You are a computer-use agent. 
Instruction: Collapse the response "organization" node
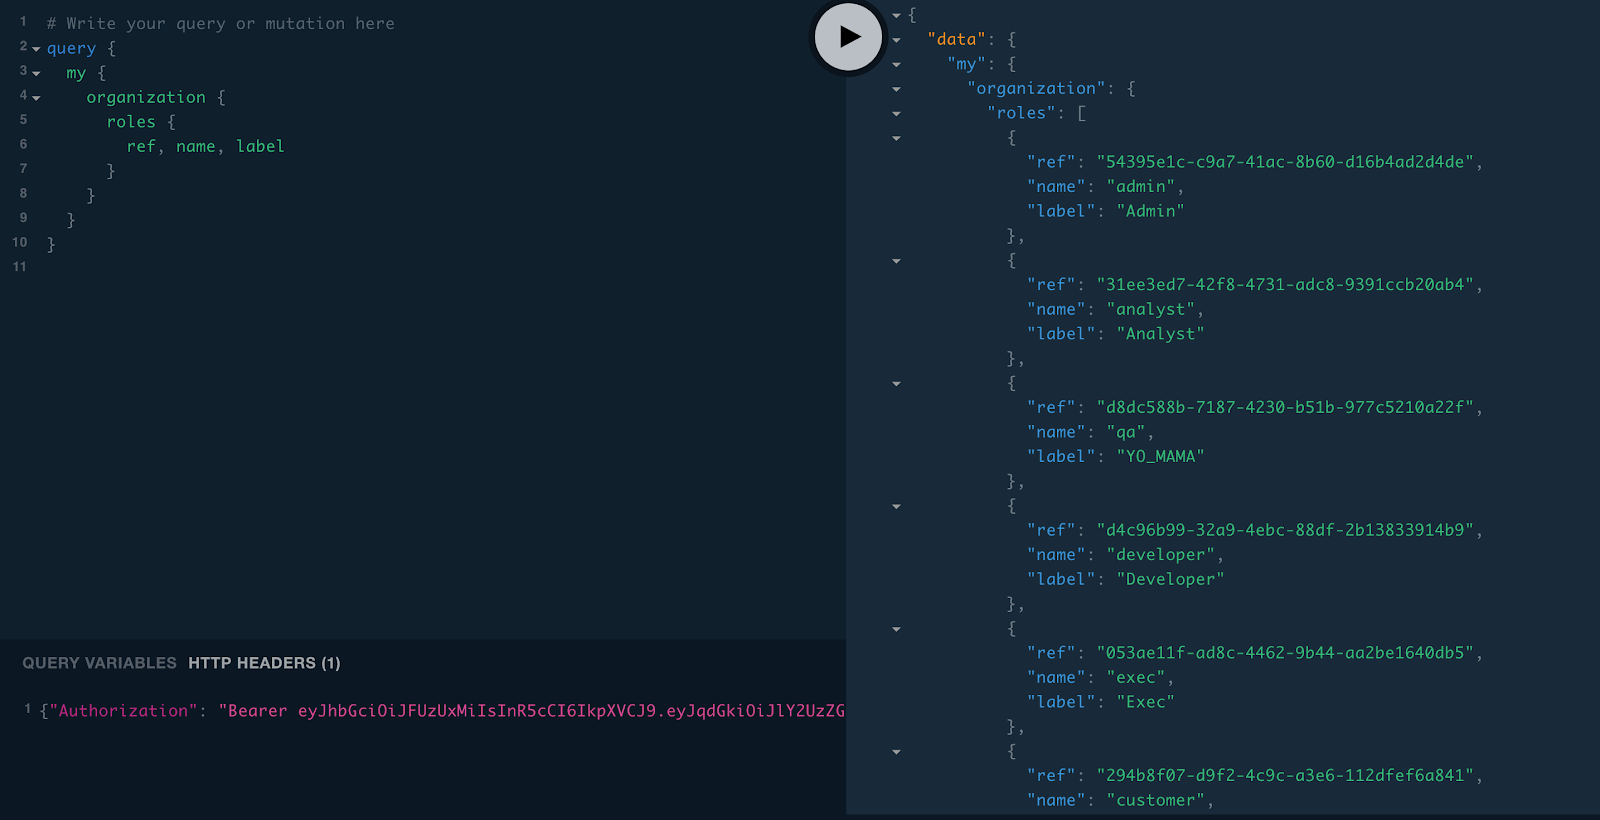point(896,89)
